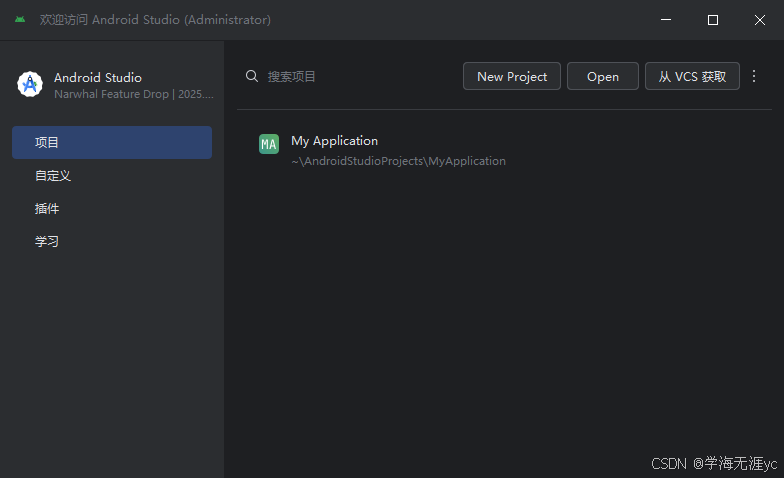The height and width of the screenshot is (478, 784).
Task: Go to the 学习 learn tab
Action: pos(112,242)
